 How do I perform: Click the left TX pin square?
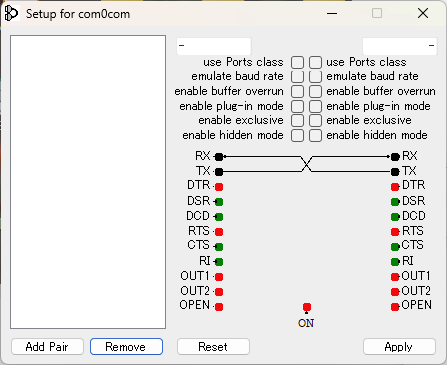[x=219, y=172]
